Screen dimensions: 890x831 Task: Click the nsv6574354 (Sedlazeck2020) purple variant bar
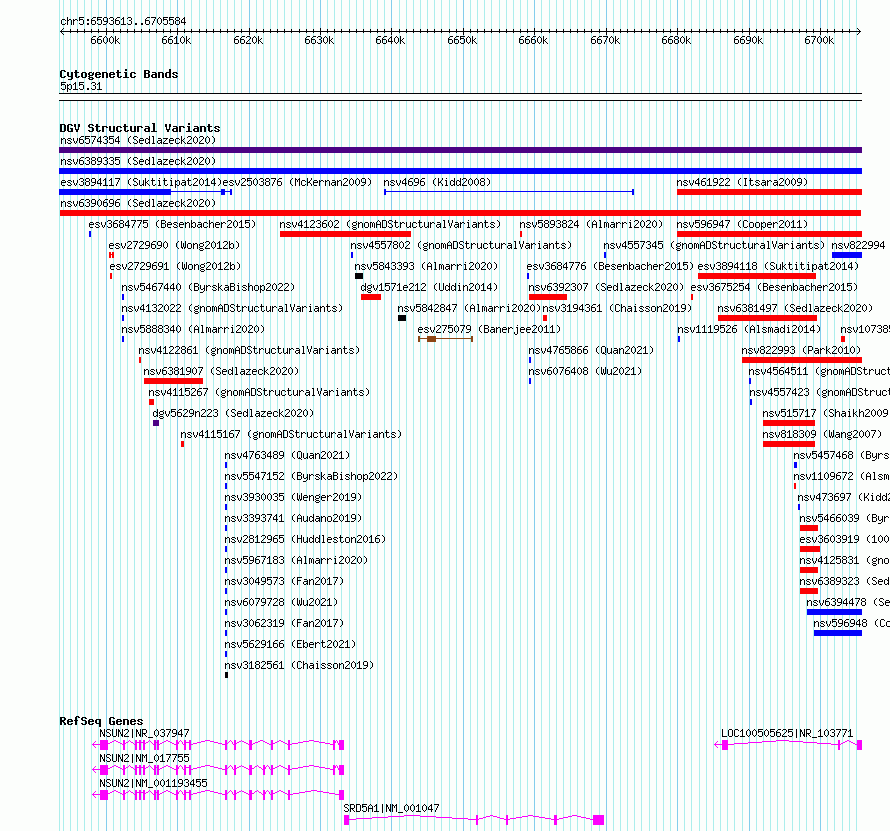click(x=460, y=150)
